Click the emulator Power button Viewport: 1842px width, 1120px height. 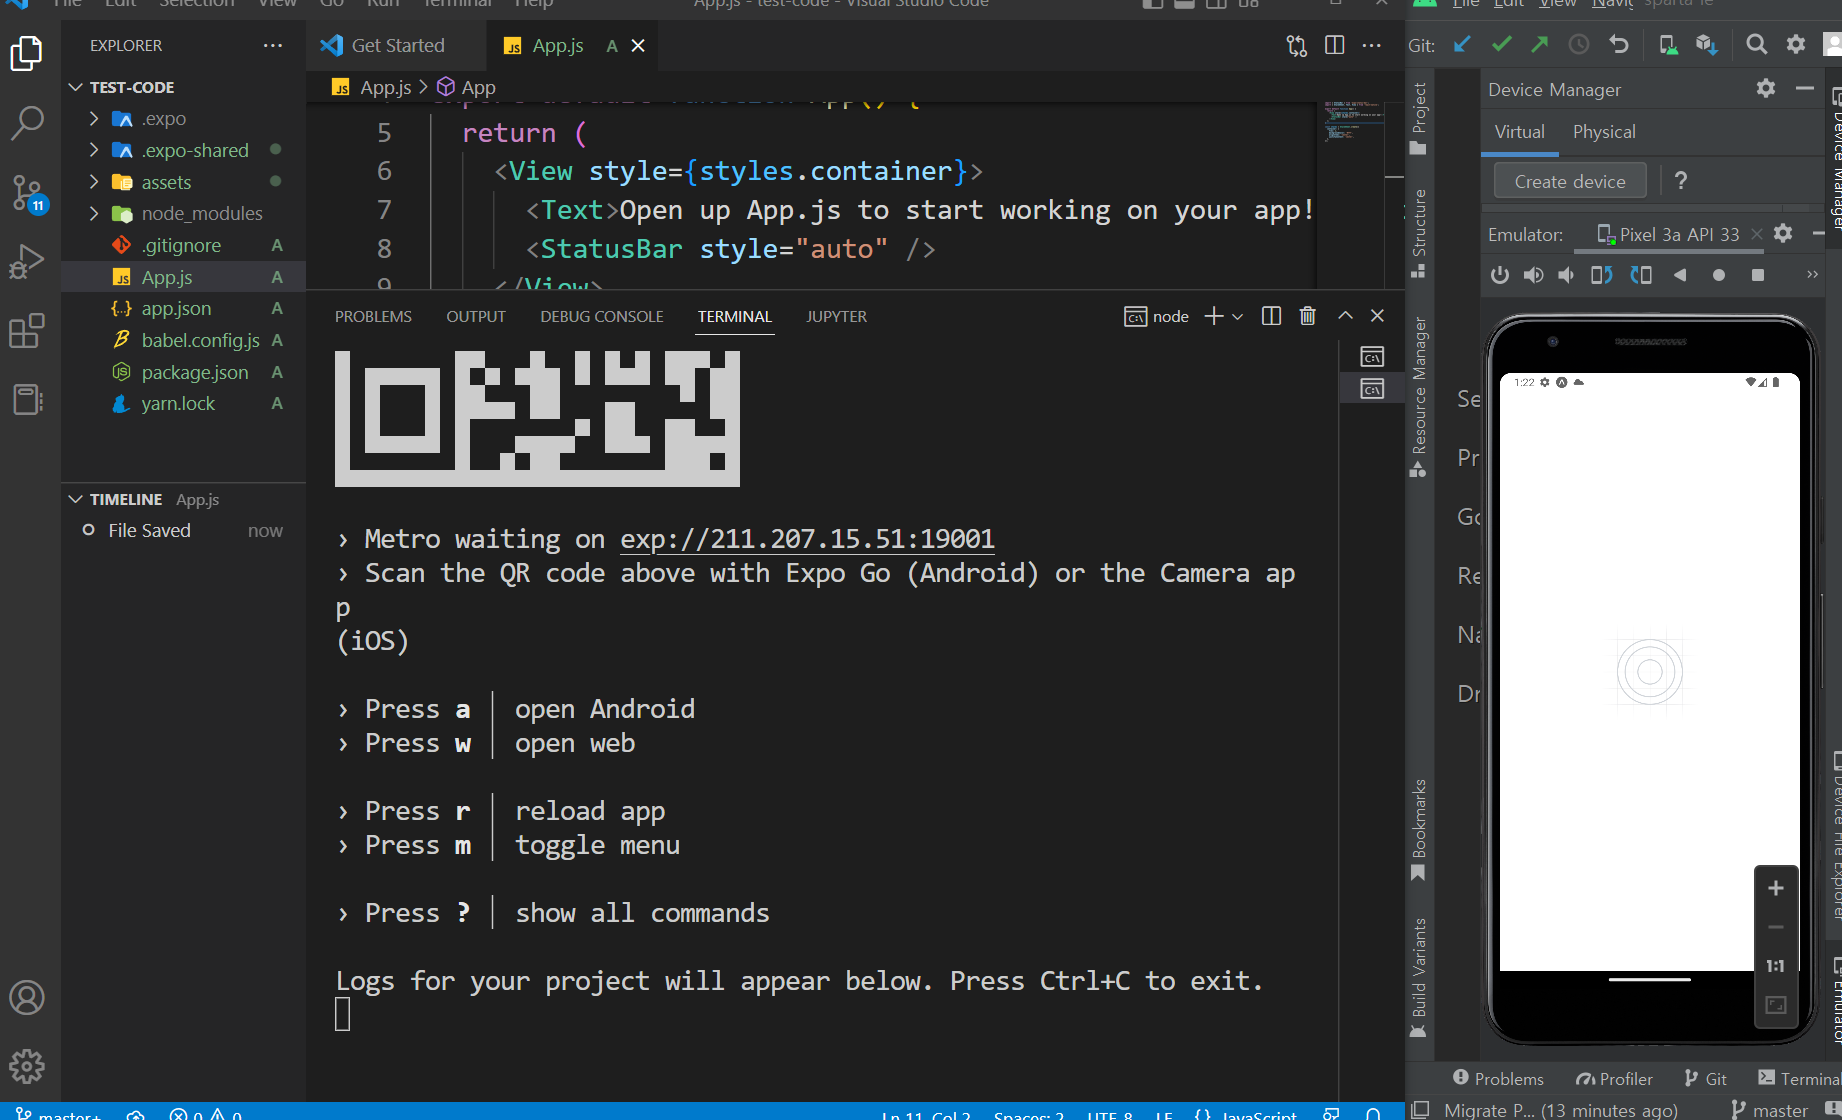pos(1500,275)
